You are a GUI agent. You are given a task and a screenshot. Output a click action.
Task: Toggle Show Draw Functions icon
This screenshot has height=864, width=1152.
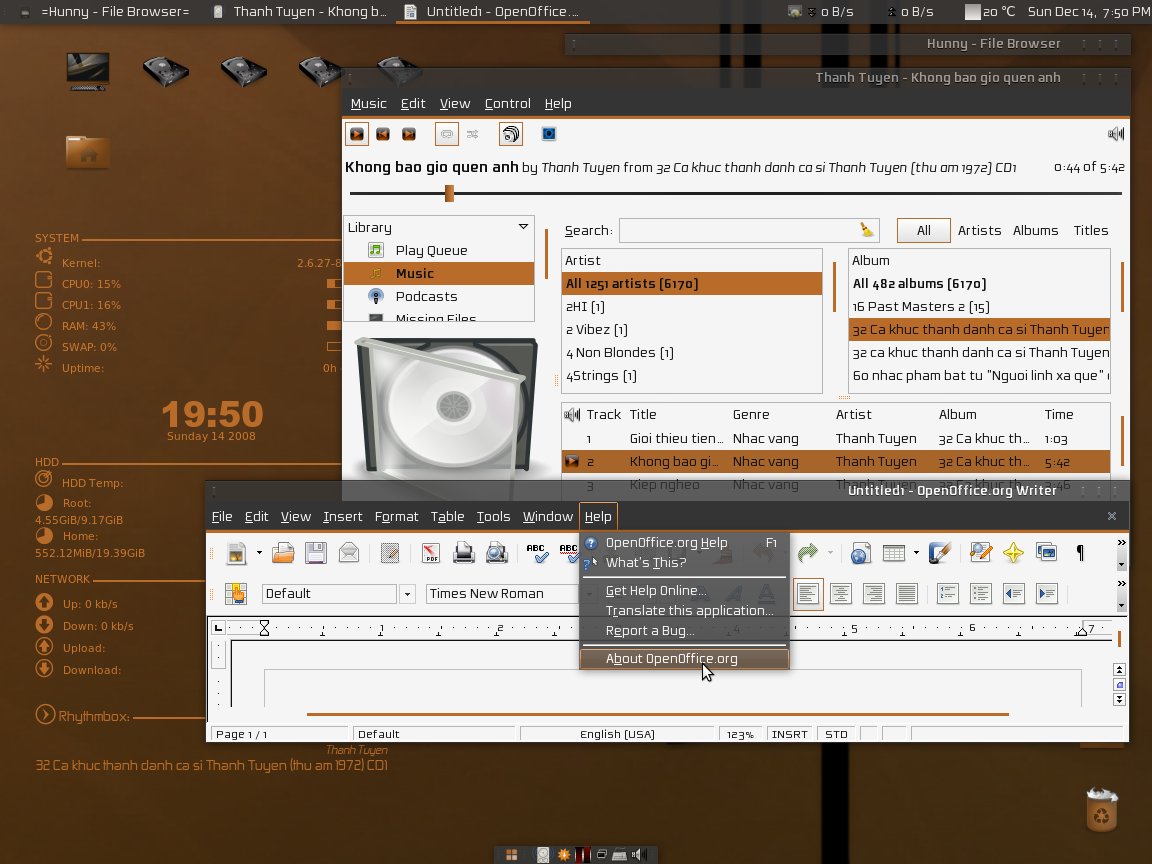point(940,552)
